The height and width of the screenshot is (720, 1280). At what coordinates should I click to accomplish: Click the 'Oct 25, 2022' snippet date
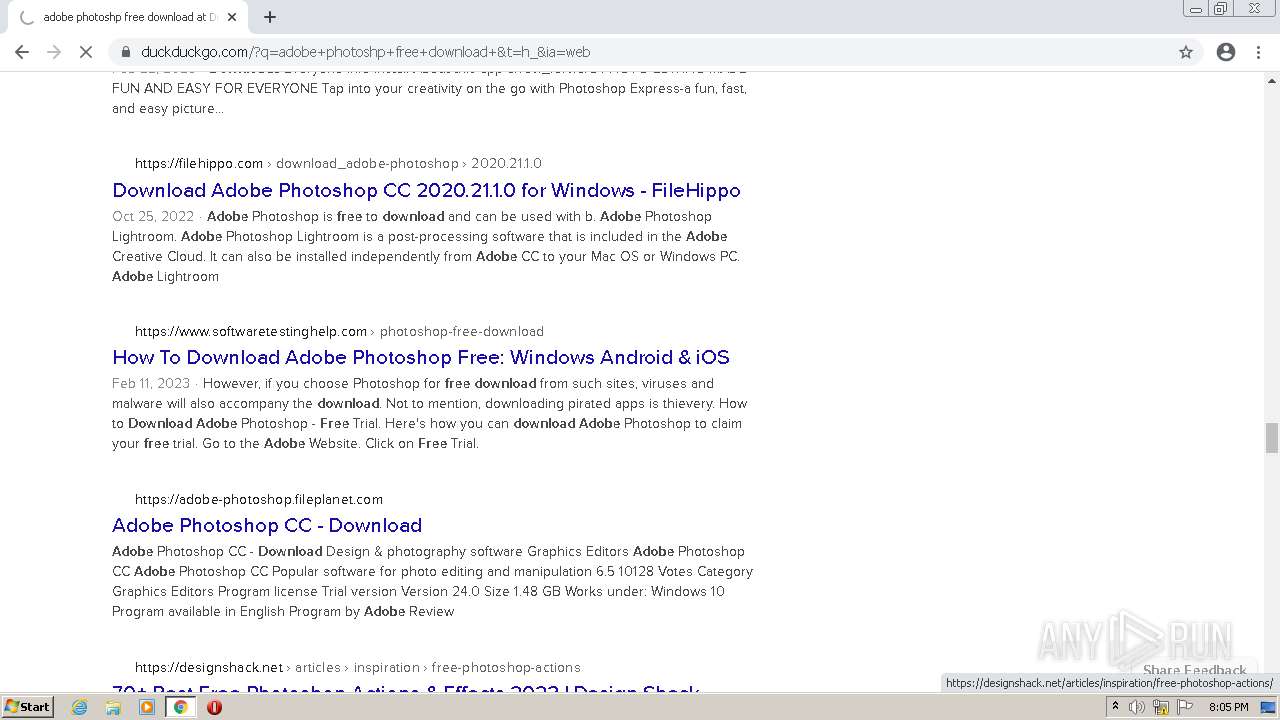coord(153,216)
